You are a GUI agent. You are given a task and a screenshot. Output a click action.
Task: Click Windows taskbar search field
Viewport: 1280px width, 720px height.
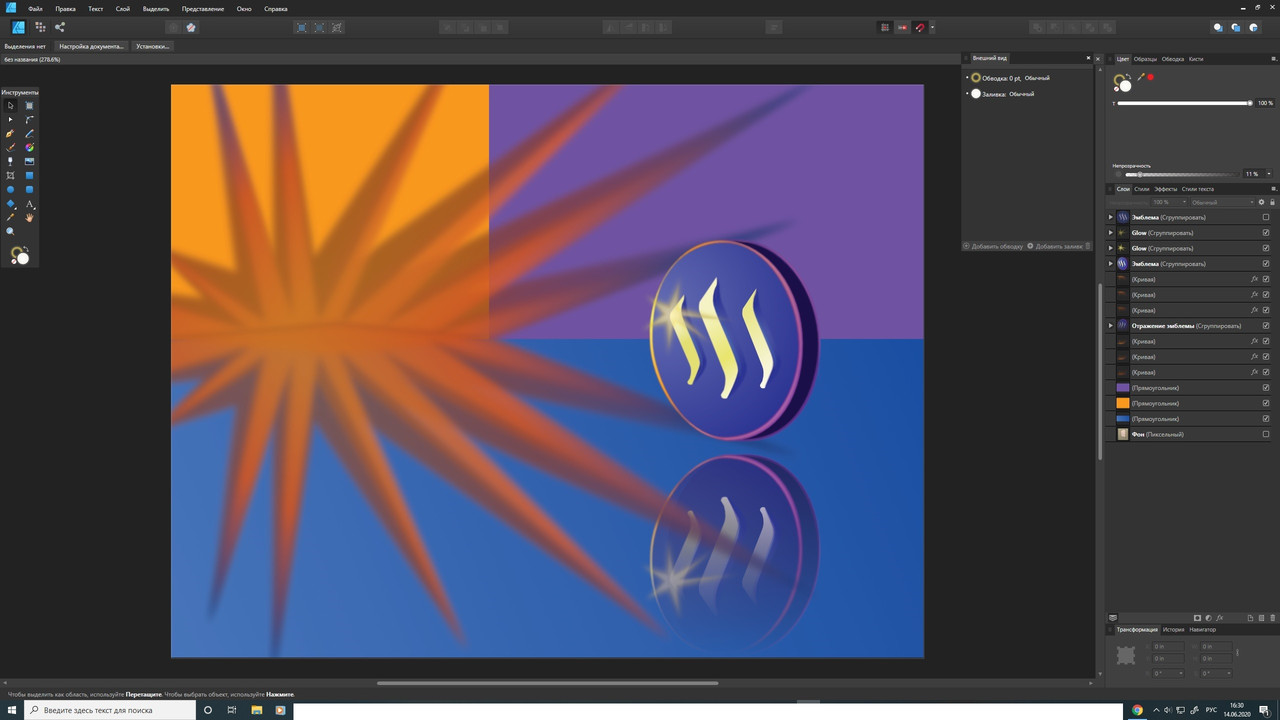point(110,710)
